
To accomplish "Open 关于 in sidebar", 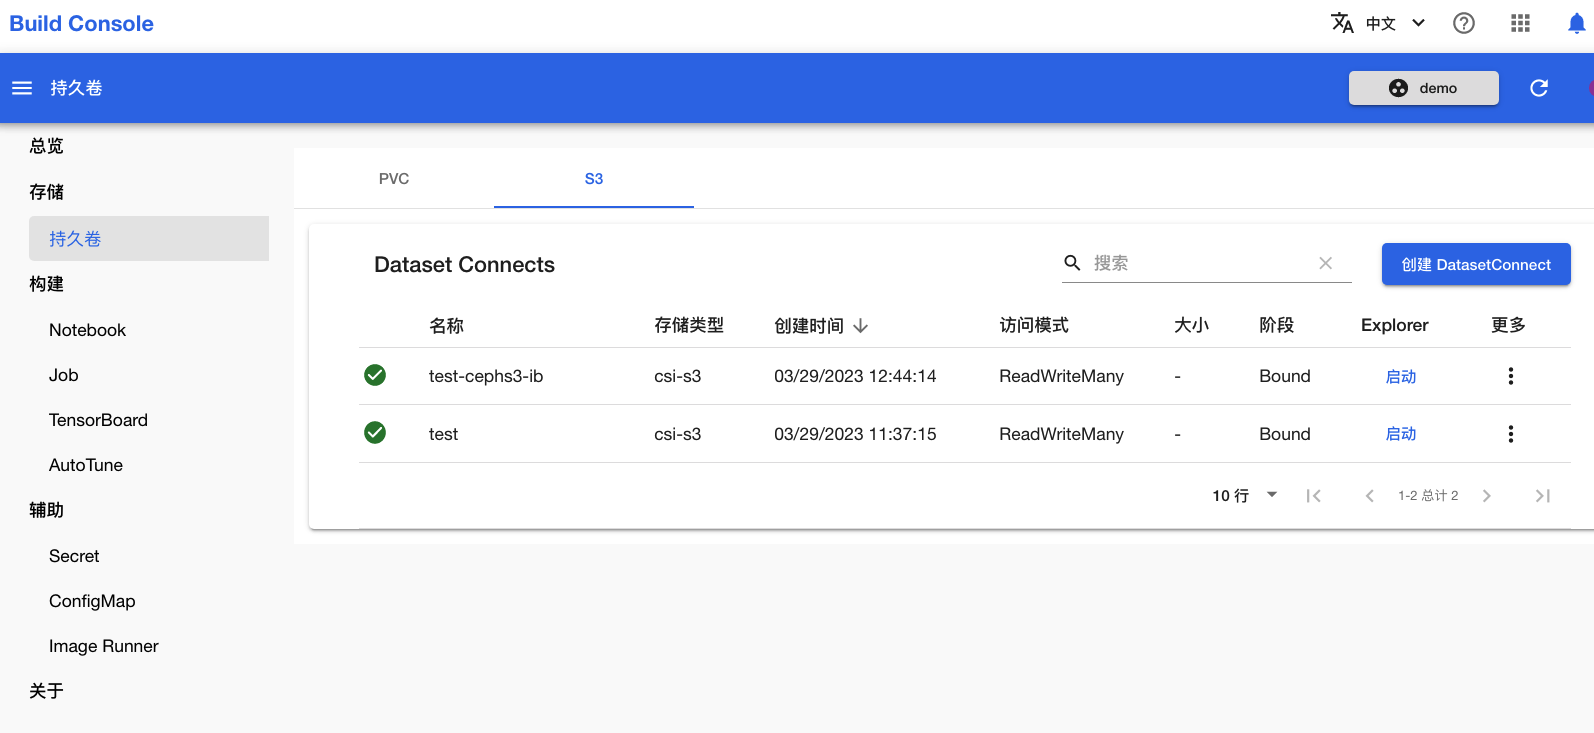I will (x=46, y=691).
